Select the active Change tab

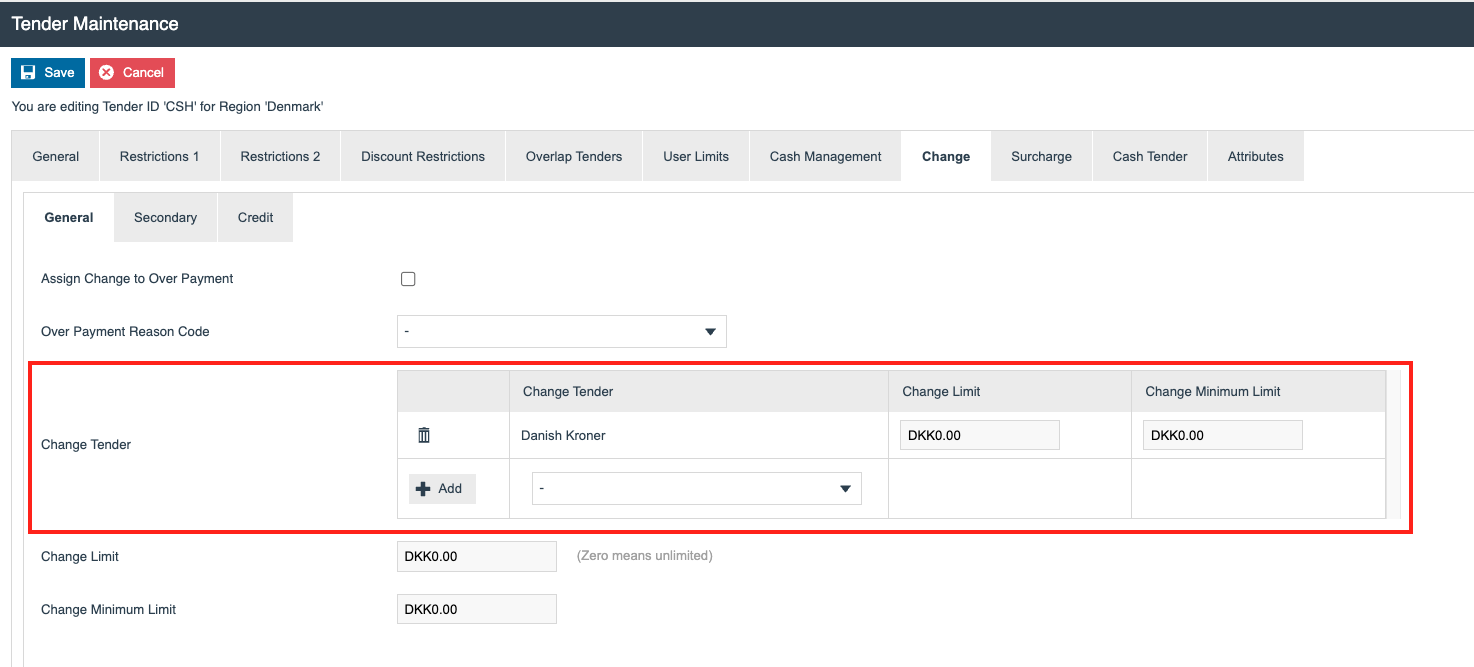[946, 156]
